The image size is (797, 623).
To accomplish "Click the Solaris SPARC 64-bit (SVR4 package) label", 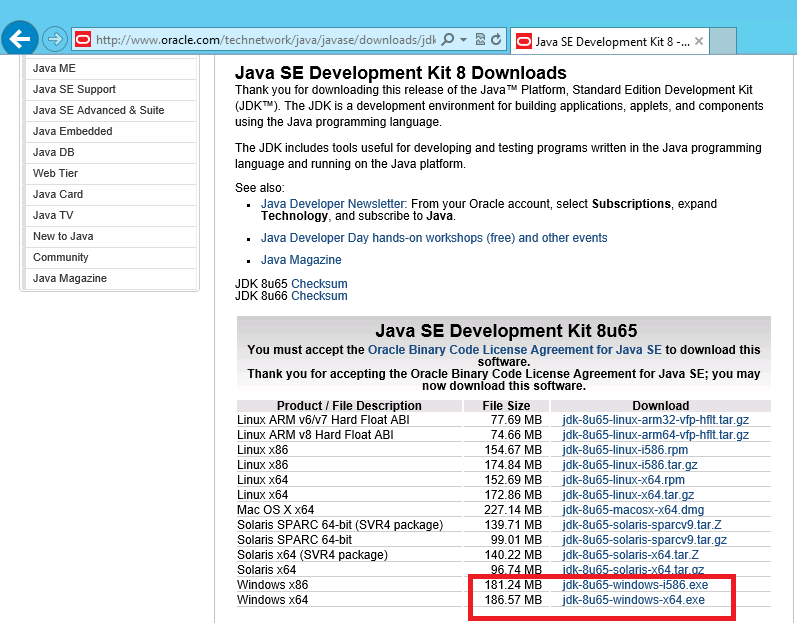I will [340, 525].
